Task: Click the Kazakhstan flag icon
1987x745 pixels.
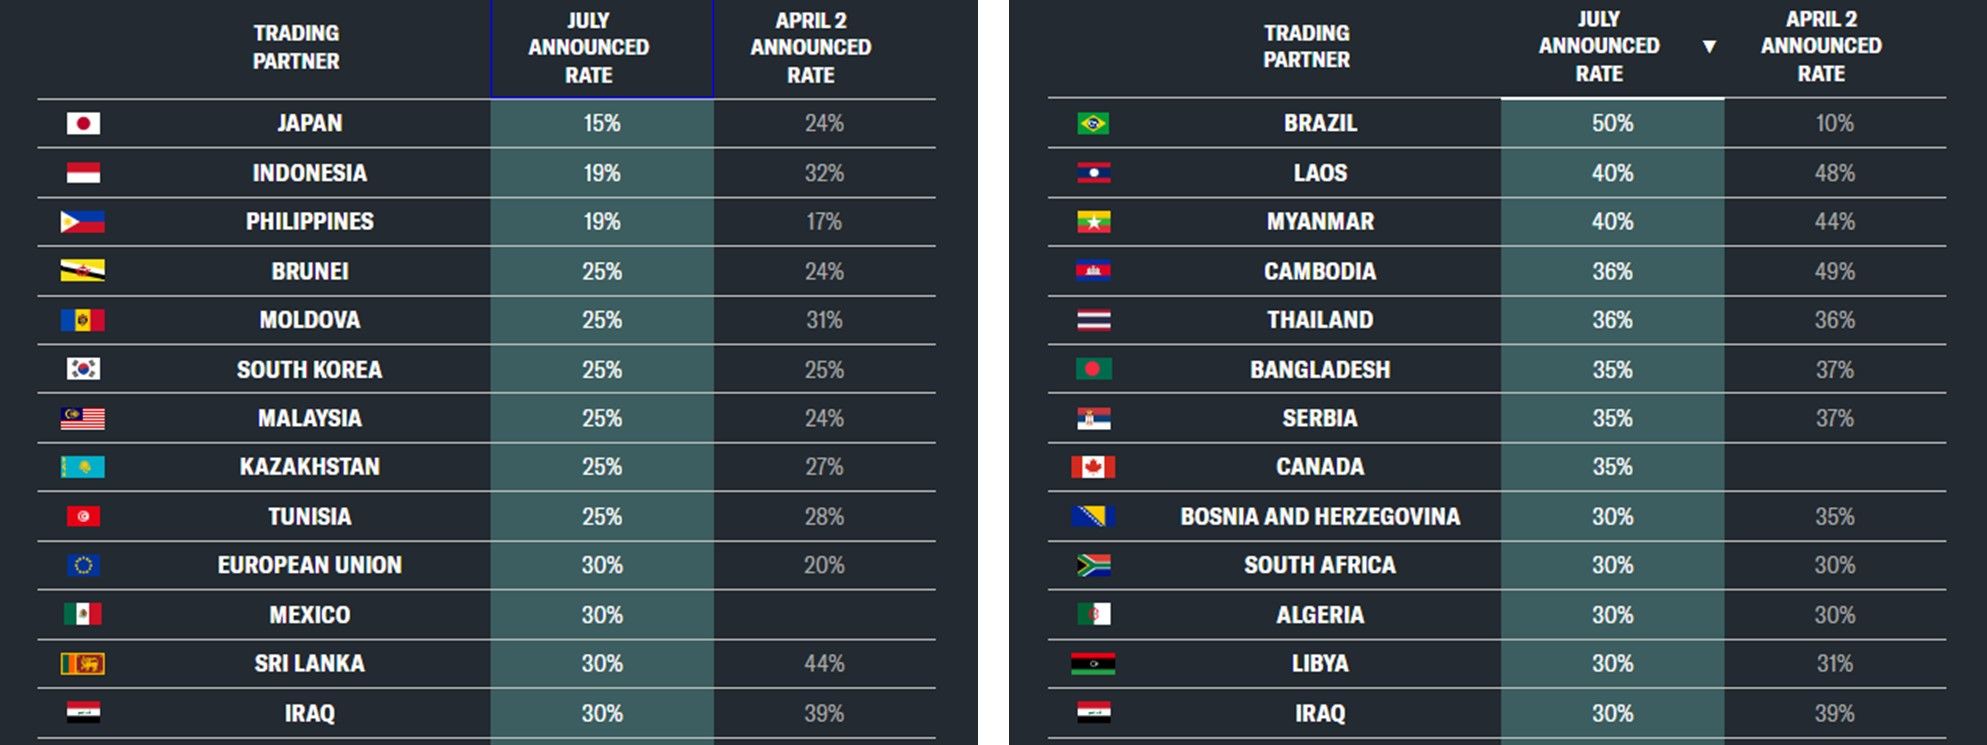Action: (x=83, y=467)
